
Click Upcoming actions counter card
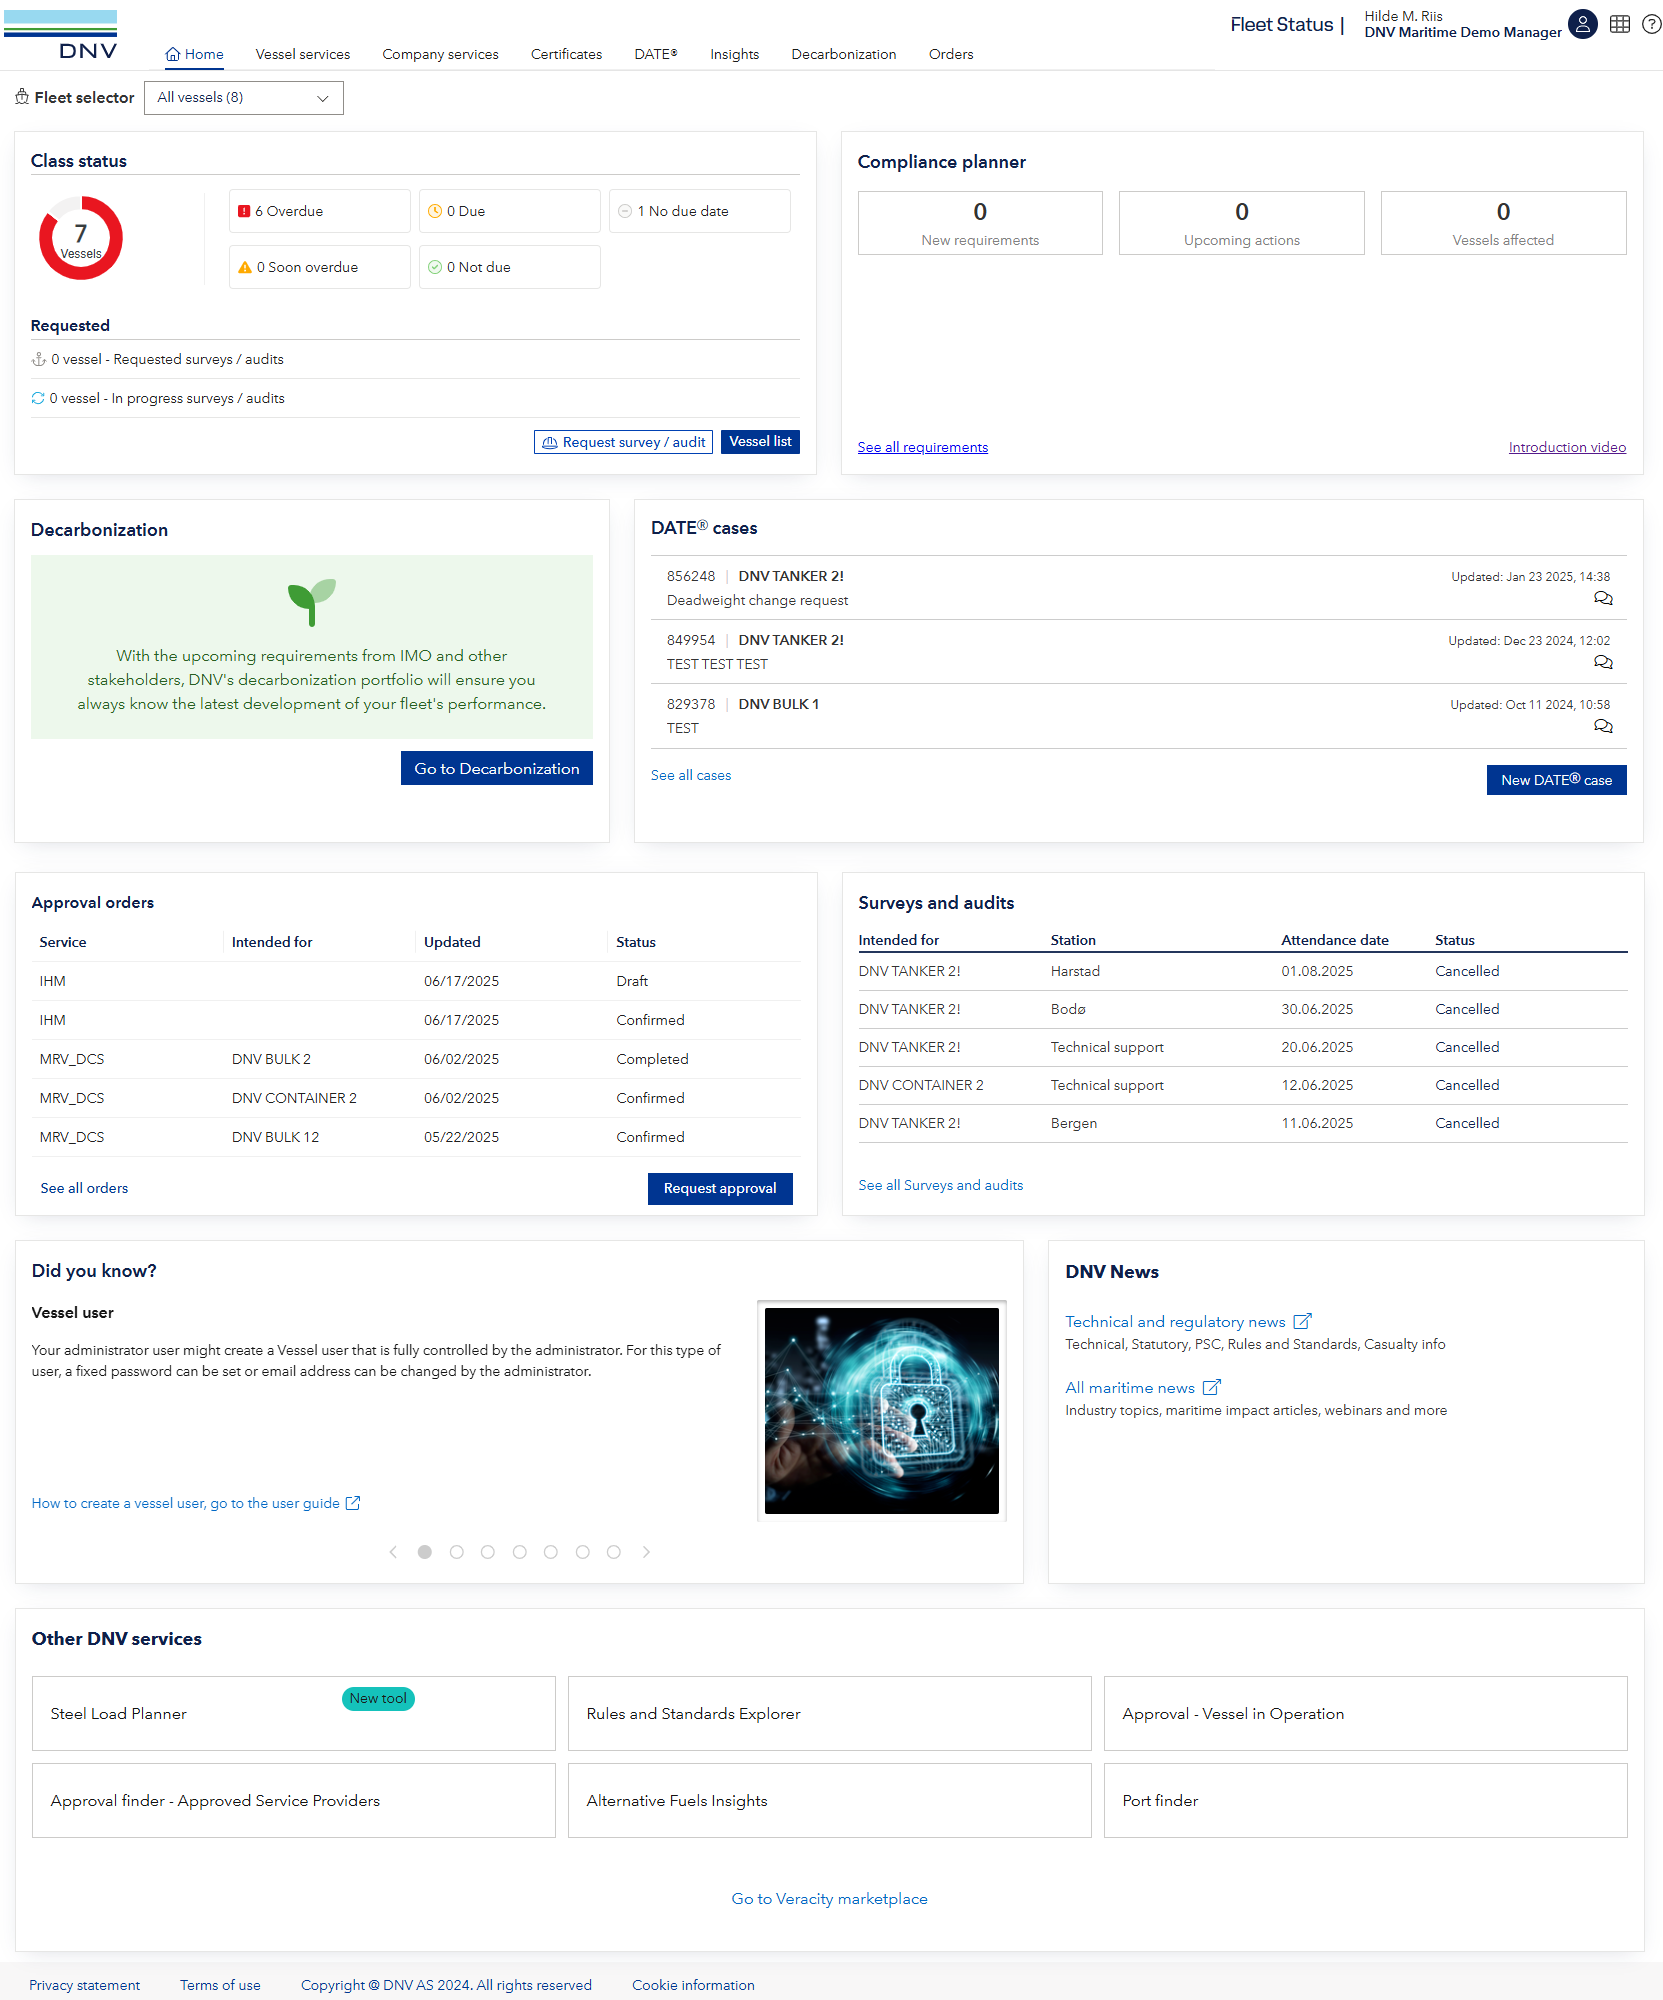point(1242,223)
